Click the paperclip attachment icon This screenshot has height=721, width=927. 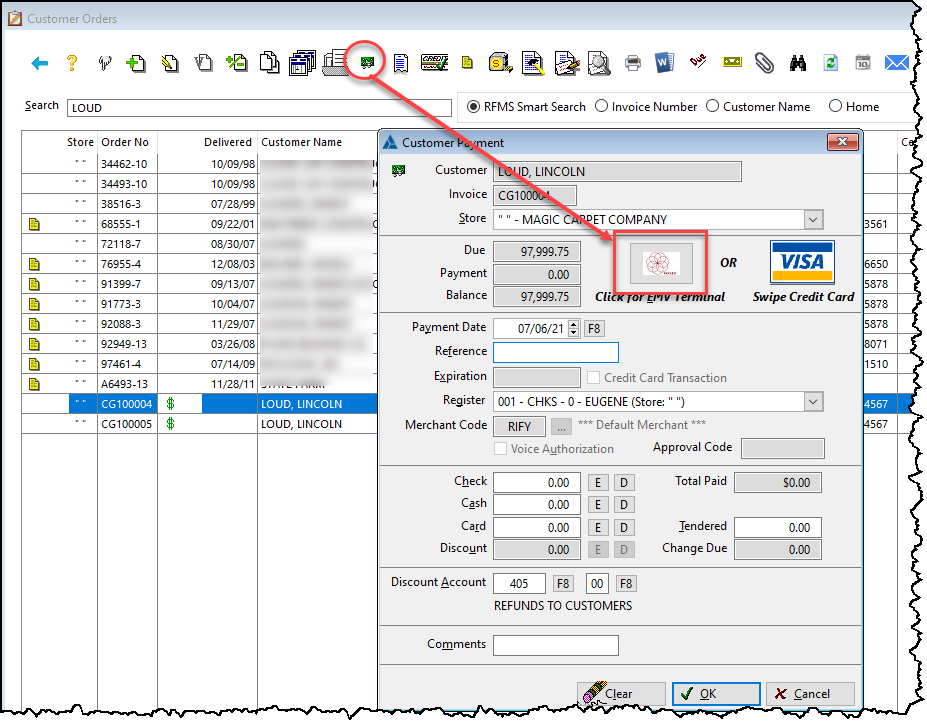[764, 63]
